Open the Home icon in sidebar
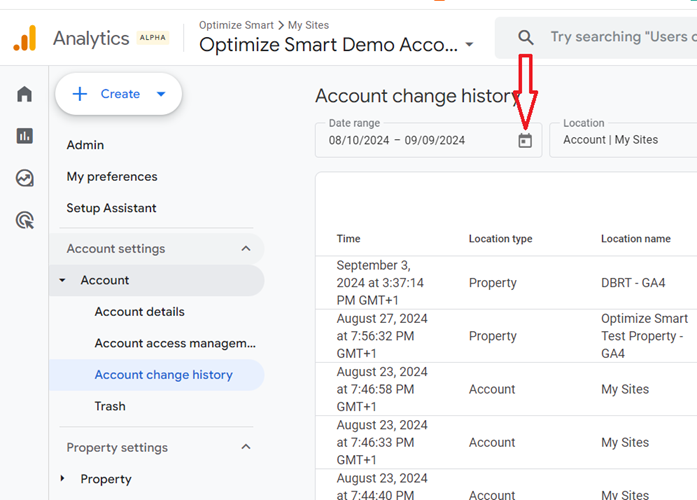 (24, 94)
